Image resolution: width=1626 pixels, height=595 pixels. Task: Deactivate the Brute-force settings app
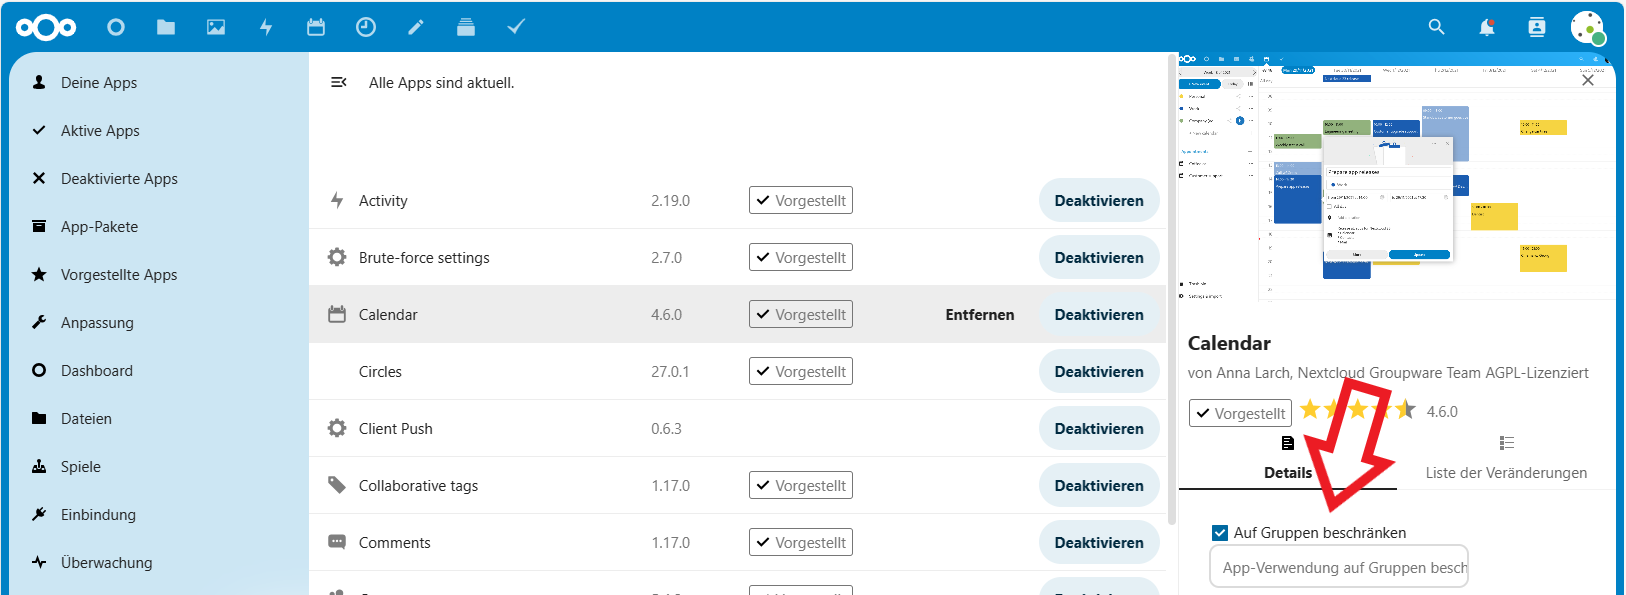tap(1098, 258)
